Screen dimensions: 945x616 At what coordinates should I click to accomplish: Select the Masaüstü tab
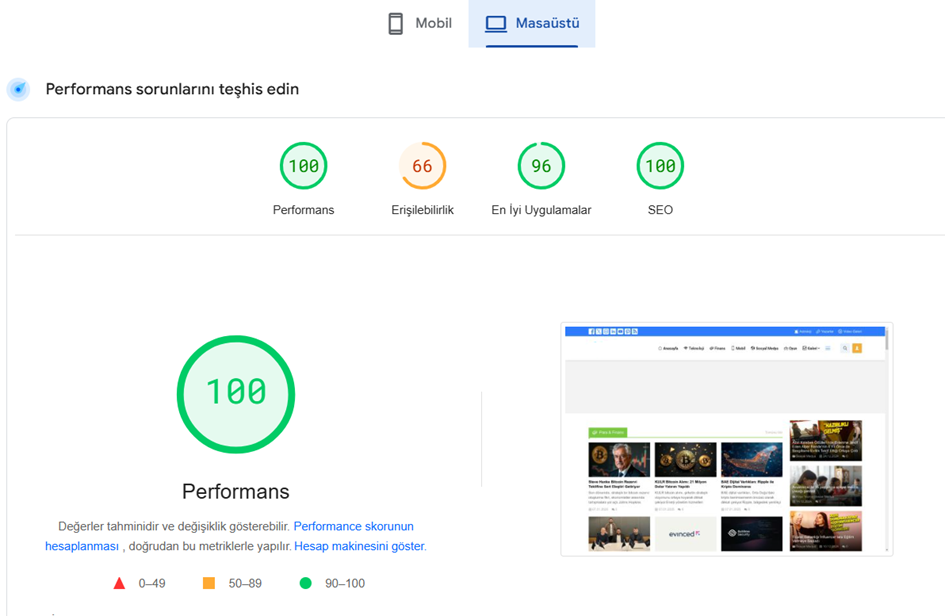(532, 24)
